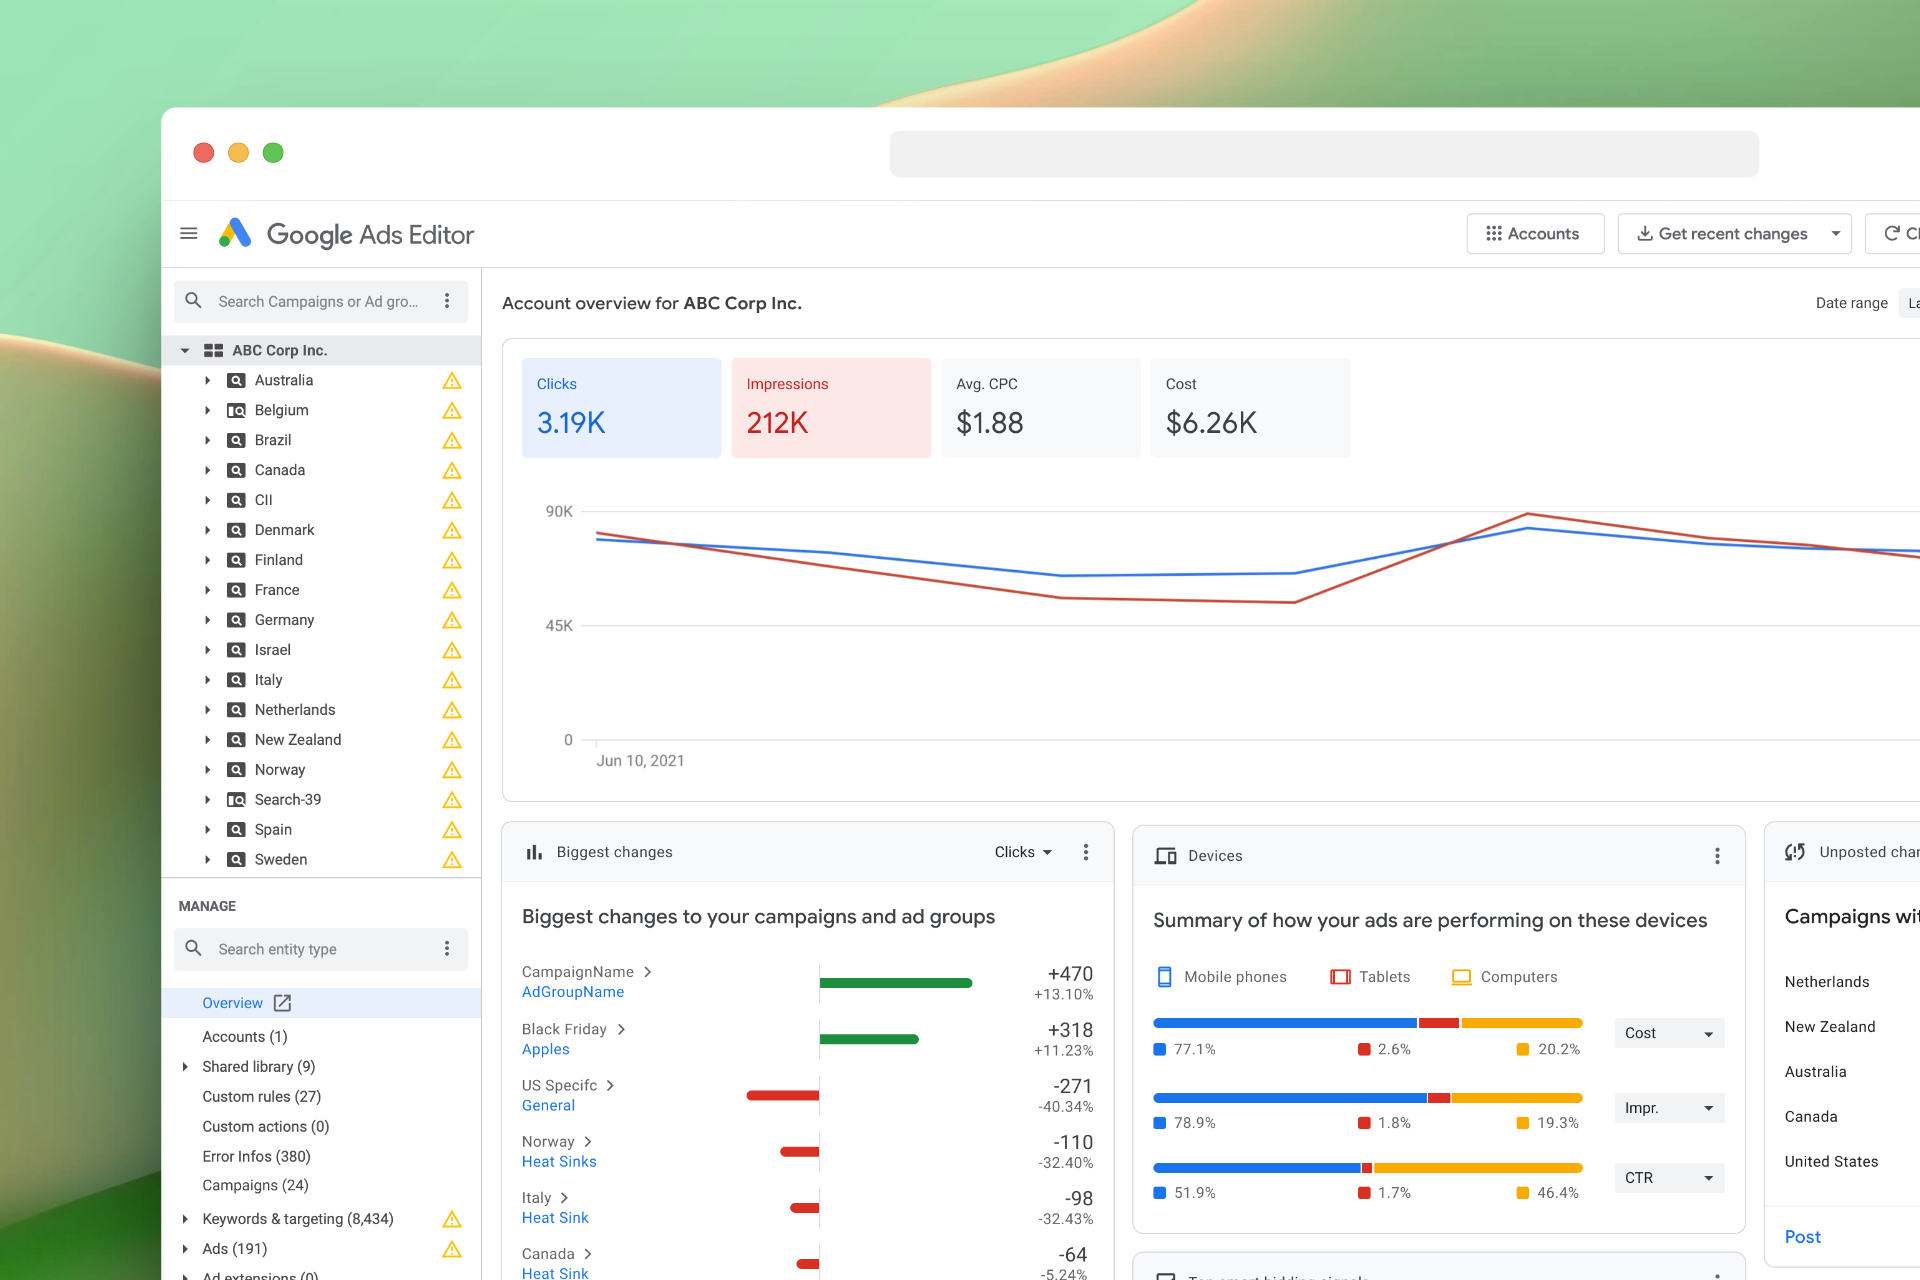Open entity type search options menu
Screen dimensions: 1920x1280
(447, 949)
